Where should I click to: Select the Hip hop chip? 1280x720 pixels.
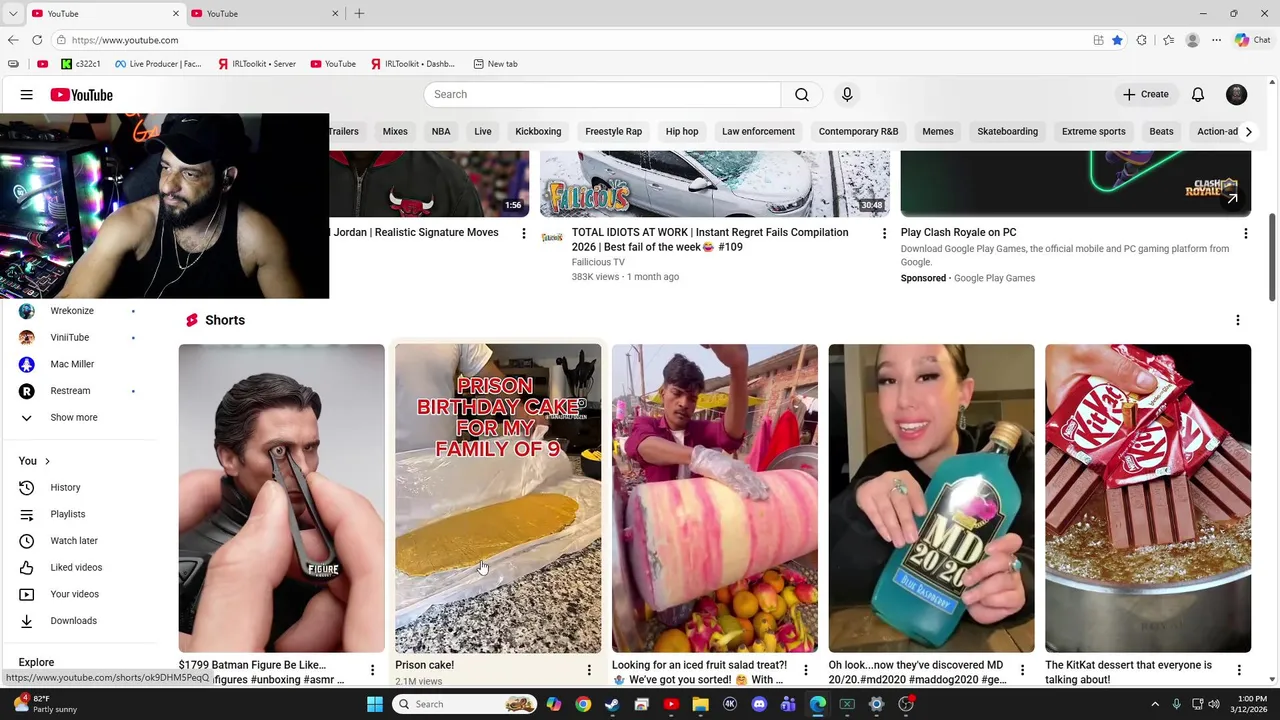click(682, 131)
